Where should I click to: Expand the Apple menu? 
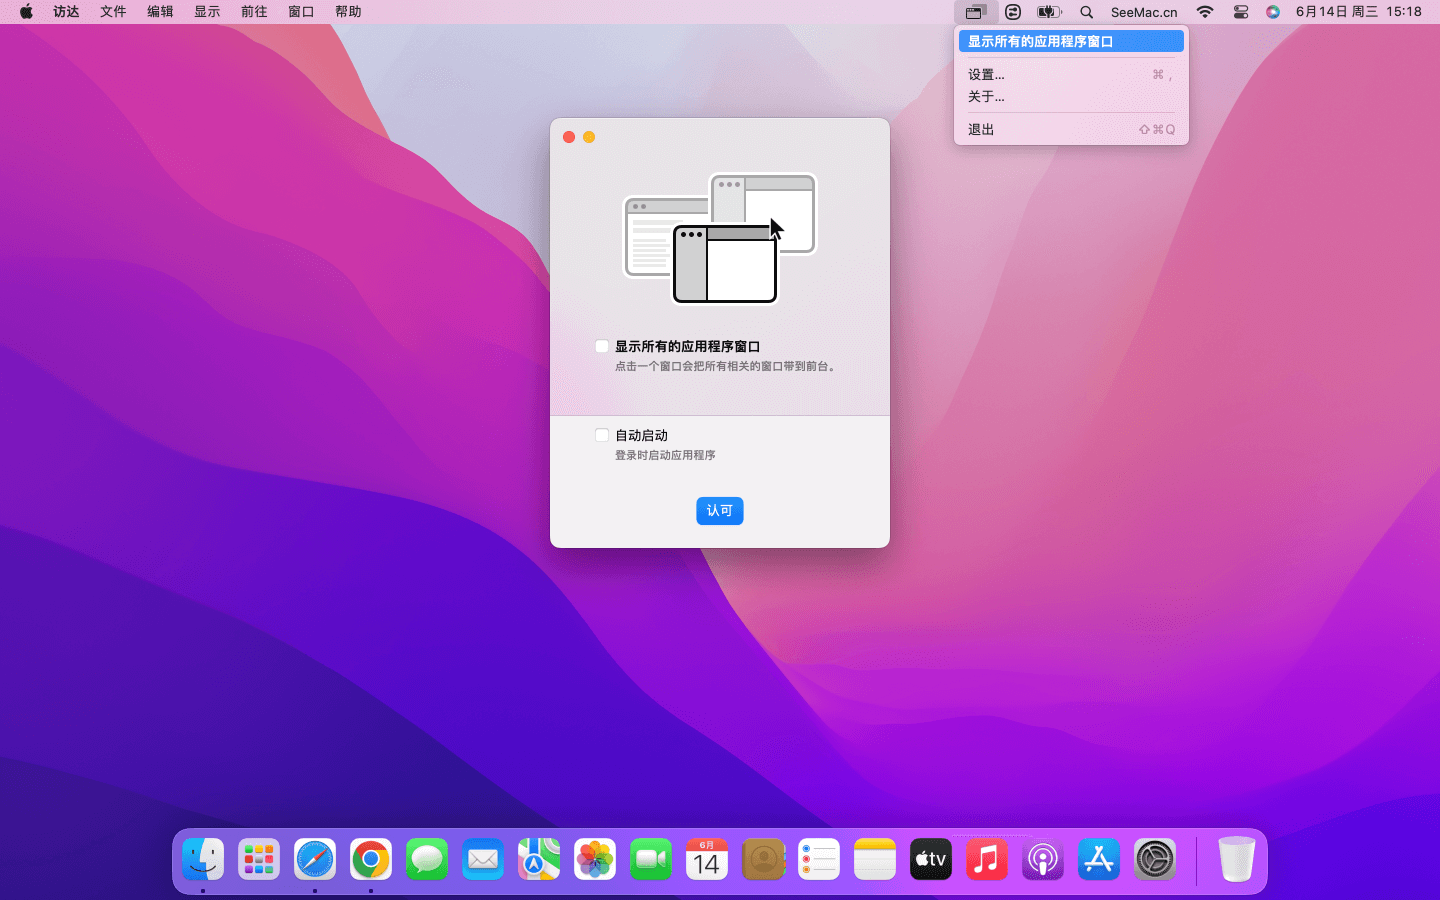pyautogui.click(x=26, y=12)
